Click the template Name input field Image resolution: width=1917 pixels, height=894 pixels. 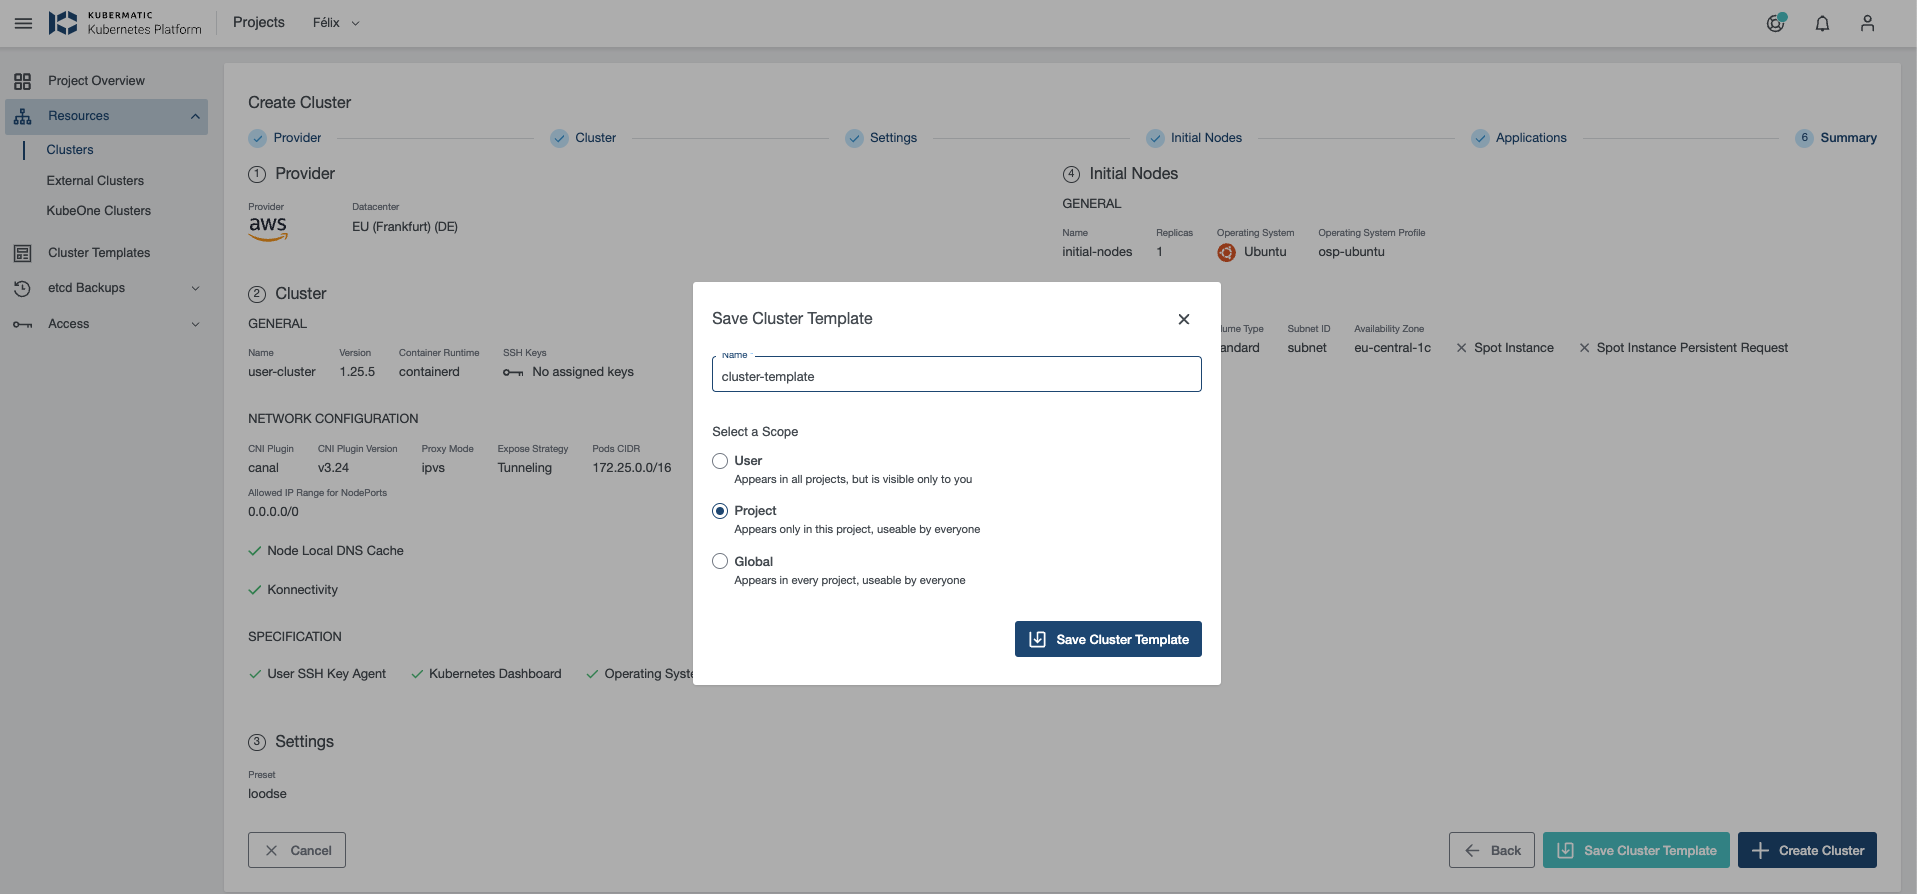pos(956,377)
